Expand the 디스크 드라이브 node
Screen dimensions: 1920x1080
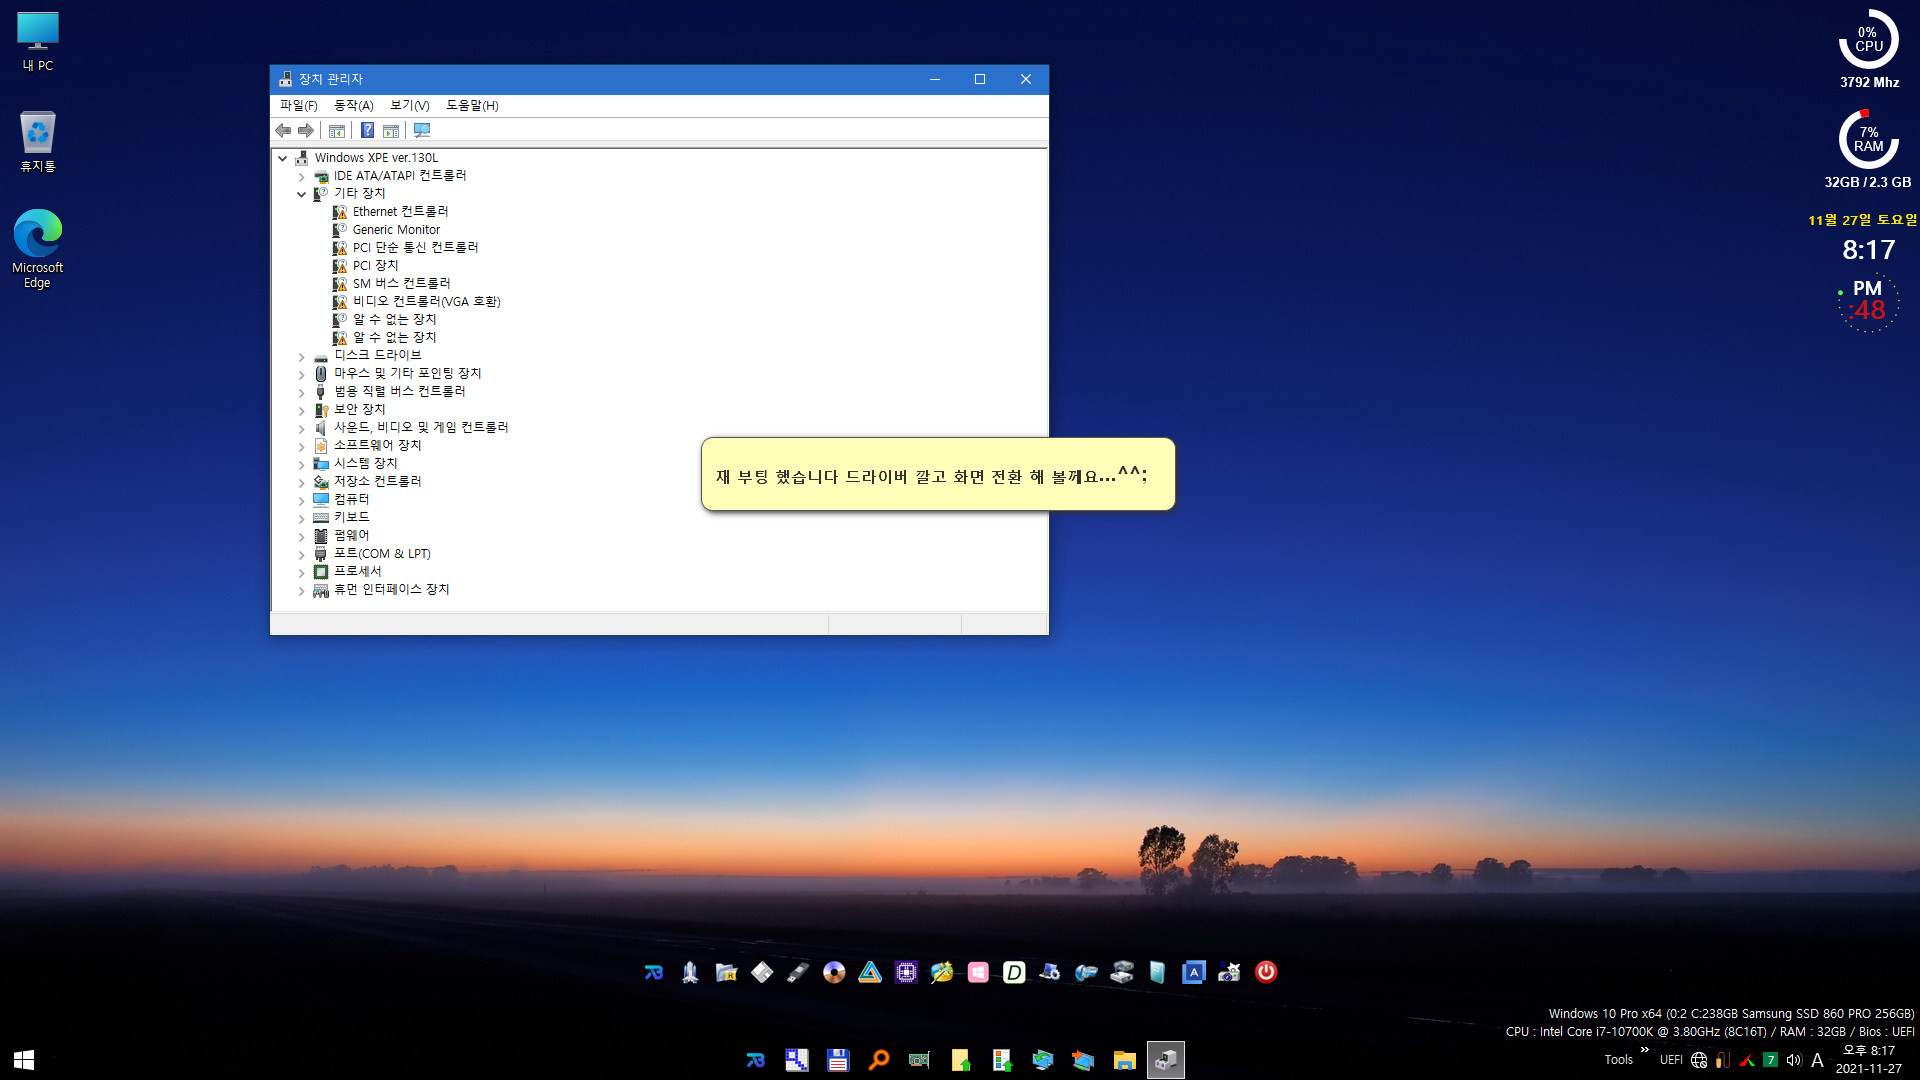pyautogui.click(x=302, y=356)
